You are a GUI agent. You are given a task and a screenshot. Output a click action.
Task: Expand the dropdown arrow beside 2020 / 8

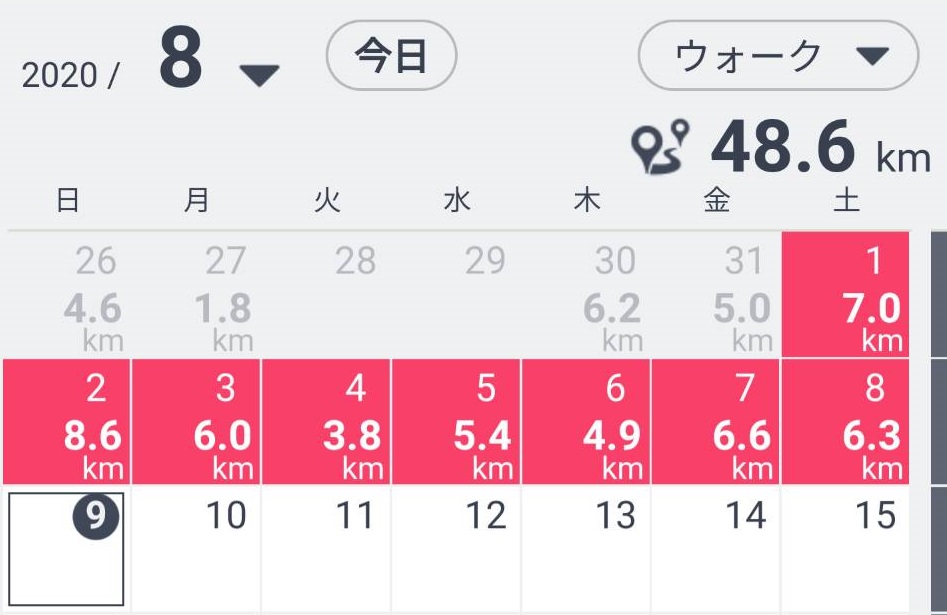click(x=254, y=72)
